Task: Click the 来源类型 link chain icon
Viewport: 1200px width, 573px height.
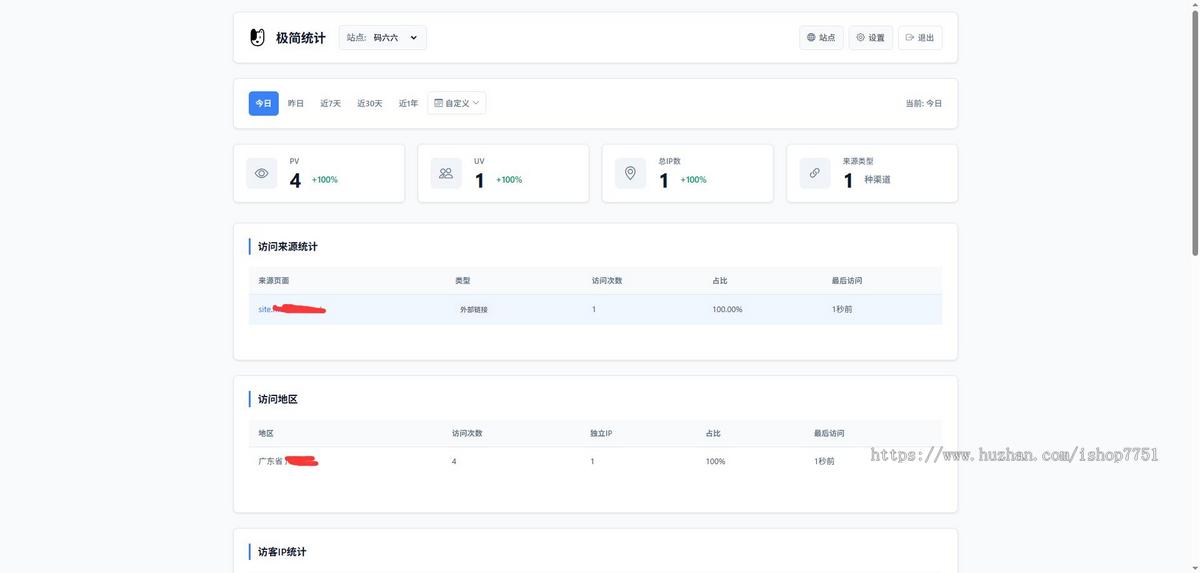Action: pos(815,173)
